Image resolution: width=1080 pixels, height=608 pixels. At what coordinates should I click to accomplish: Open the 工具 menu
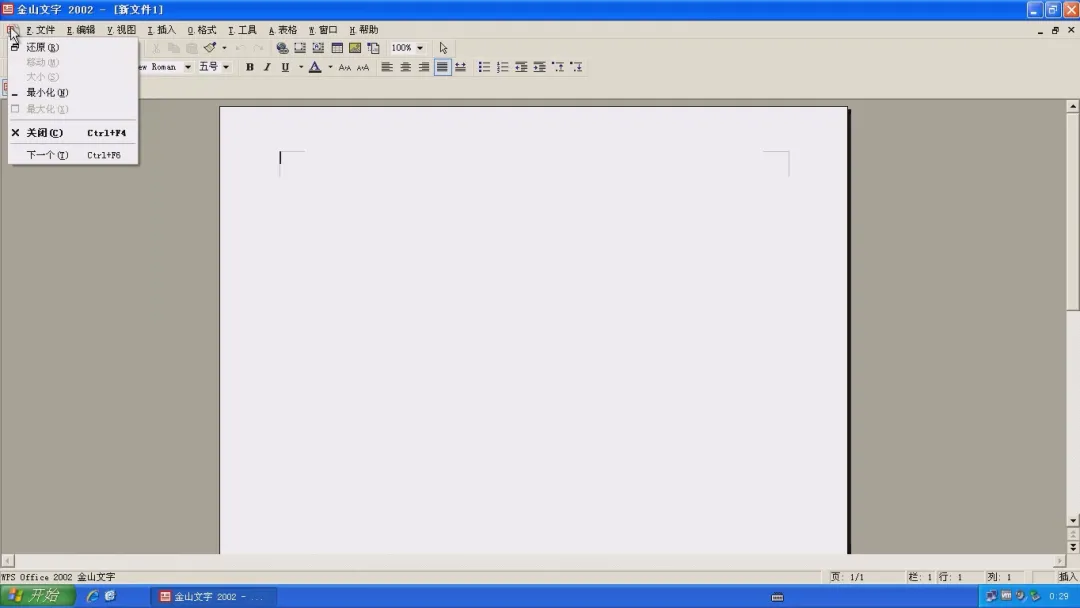pos(242,30)
